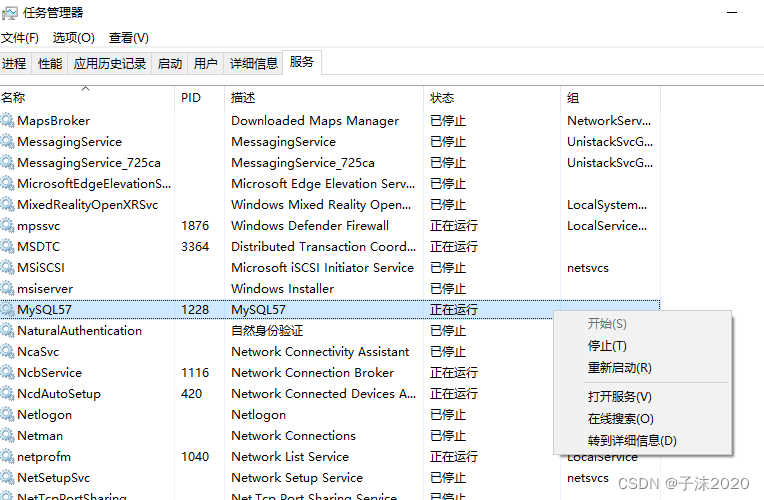764x500 pixels.
Task: Click netsvcs group in MSiSCSI row
Action: pos(588,268)
